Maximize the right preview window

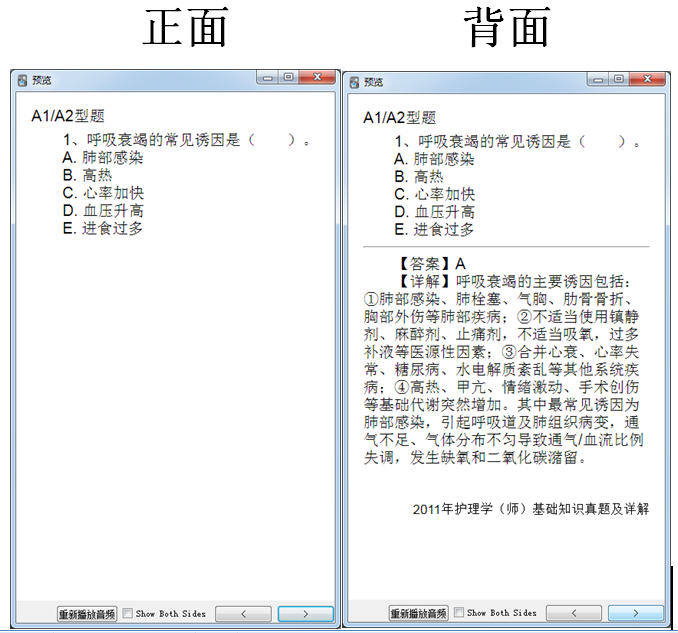619,79
